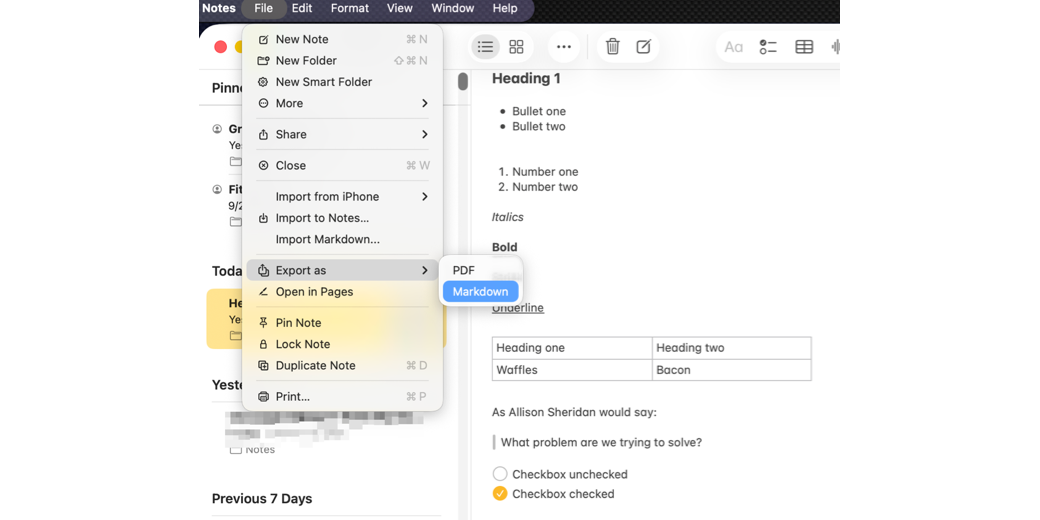
Task: Click the 'Number two' list item
Action: tap(545, 187)
